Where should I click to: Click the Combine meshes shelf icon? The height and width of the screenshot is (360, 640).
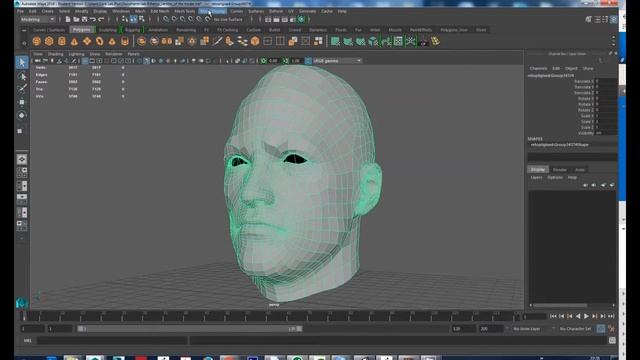(142, 41)
